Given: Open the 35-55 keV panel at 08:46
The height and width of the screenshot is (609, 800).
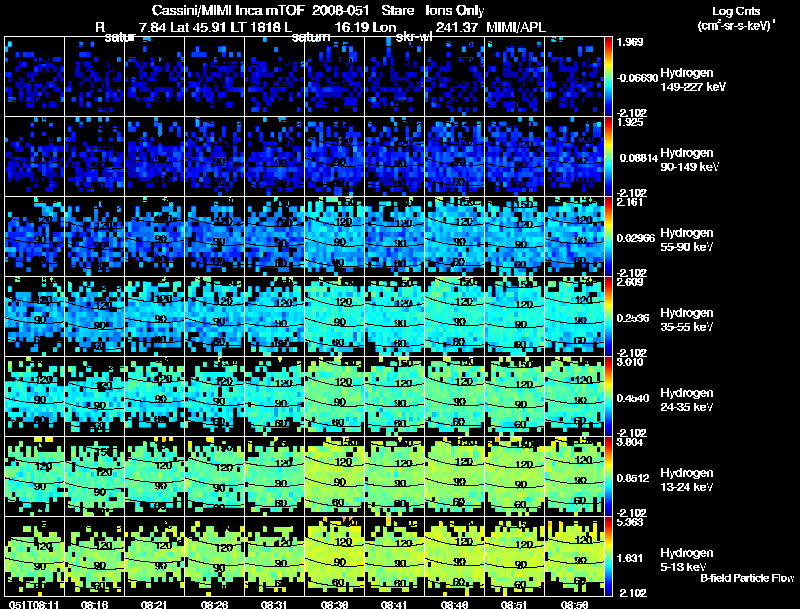Looking at the screenshot, I should coord(455,317).
